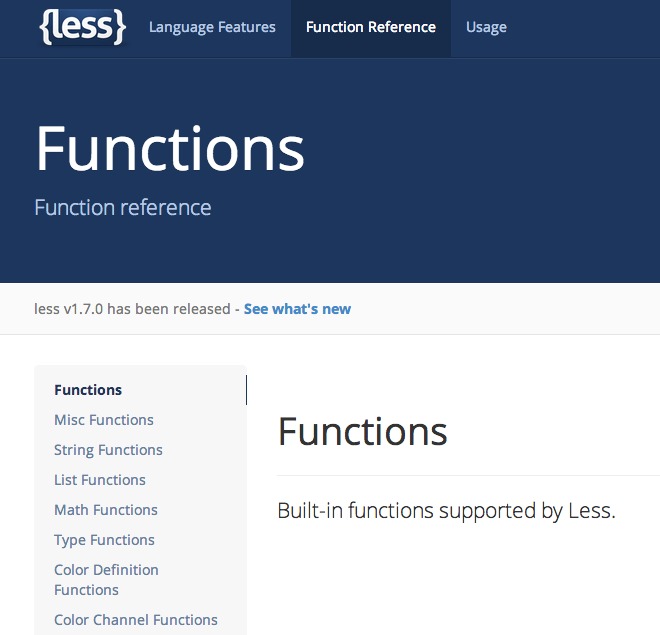Open String Functions from the sidebar
Viewport: 660px width, 635px height.
coord(108,450)
